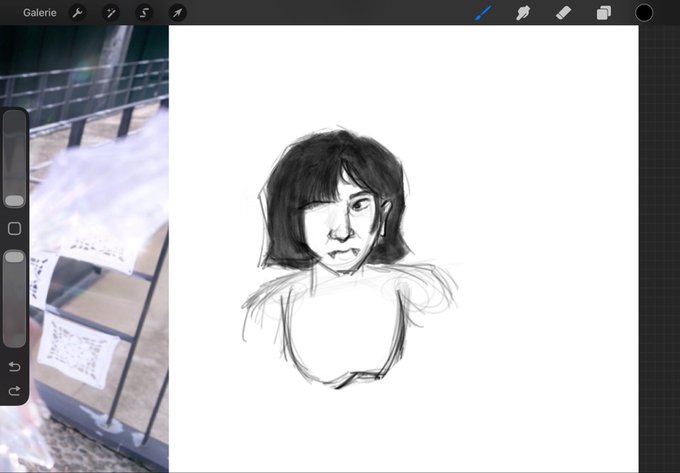
Task: Open the active color picker circle
Action: pyautogui.click(x=644, y=13)
